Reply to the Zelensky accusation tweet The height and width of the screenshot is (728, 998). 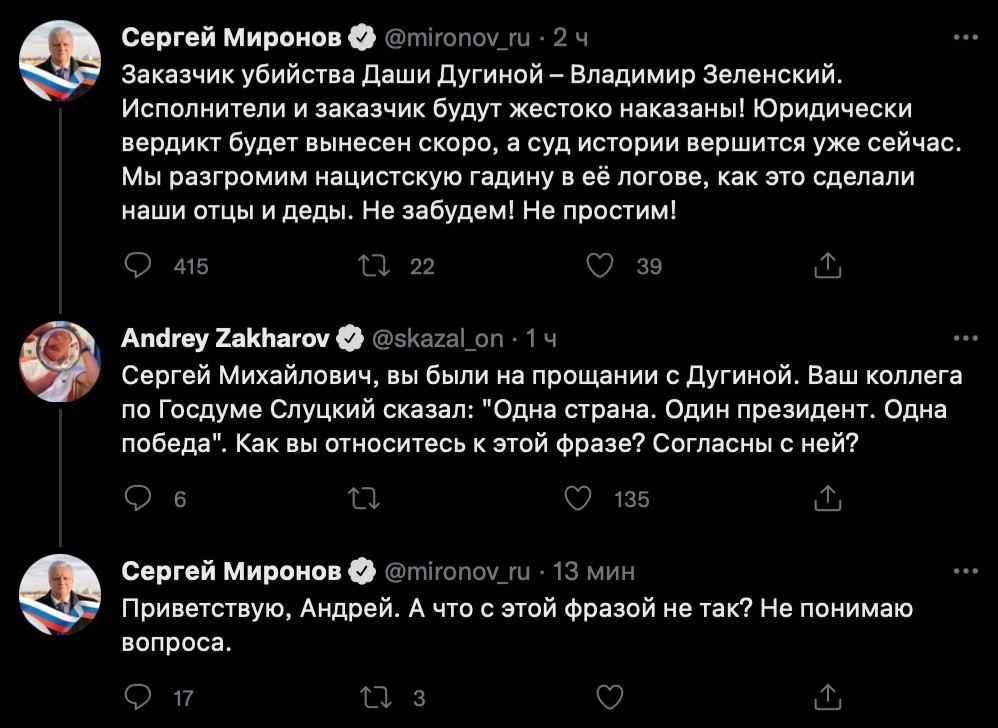coord(139,265)
